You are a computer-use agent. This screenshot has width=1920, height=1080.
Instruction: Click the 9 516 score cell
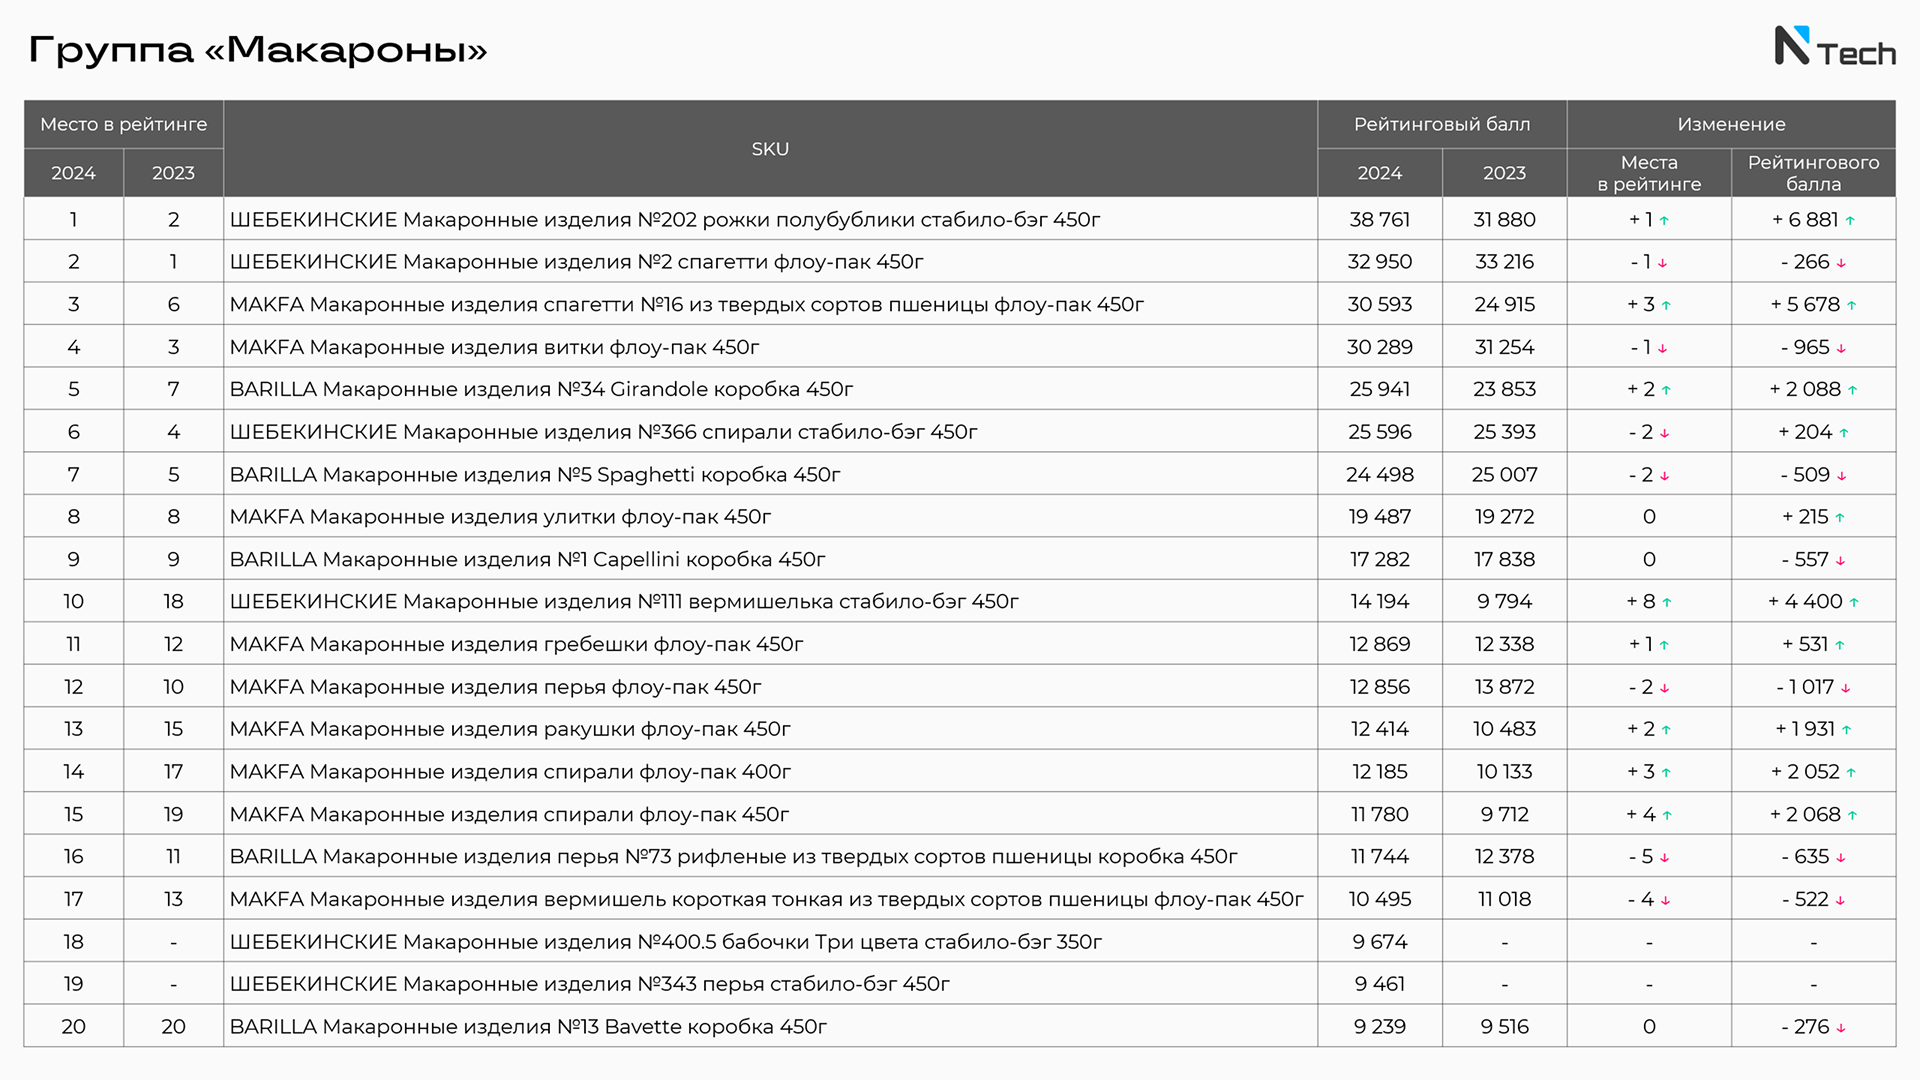[1504, 1027]
